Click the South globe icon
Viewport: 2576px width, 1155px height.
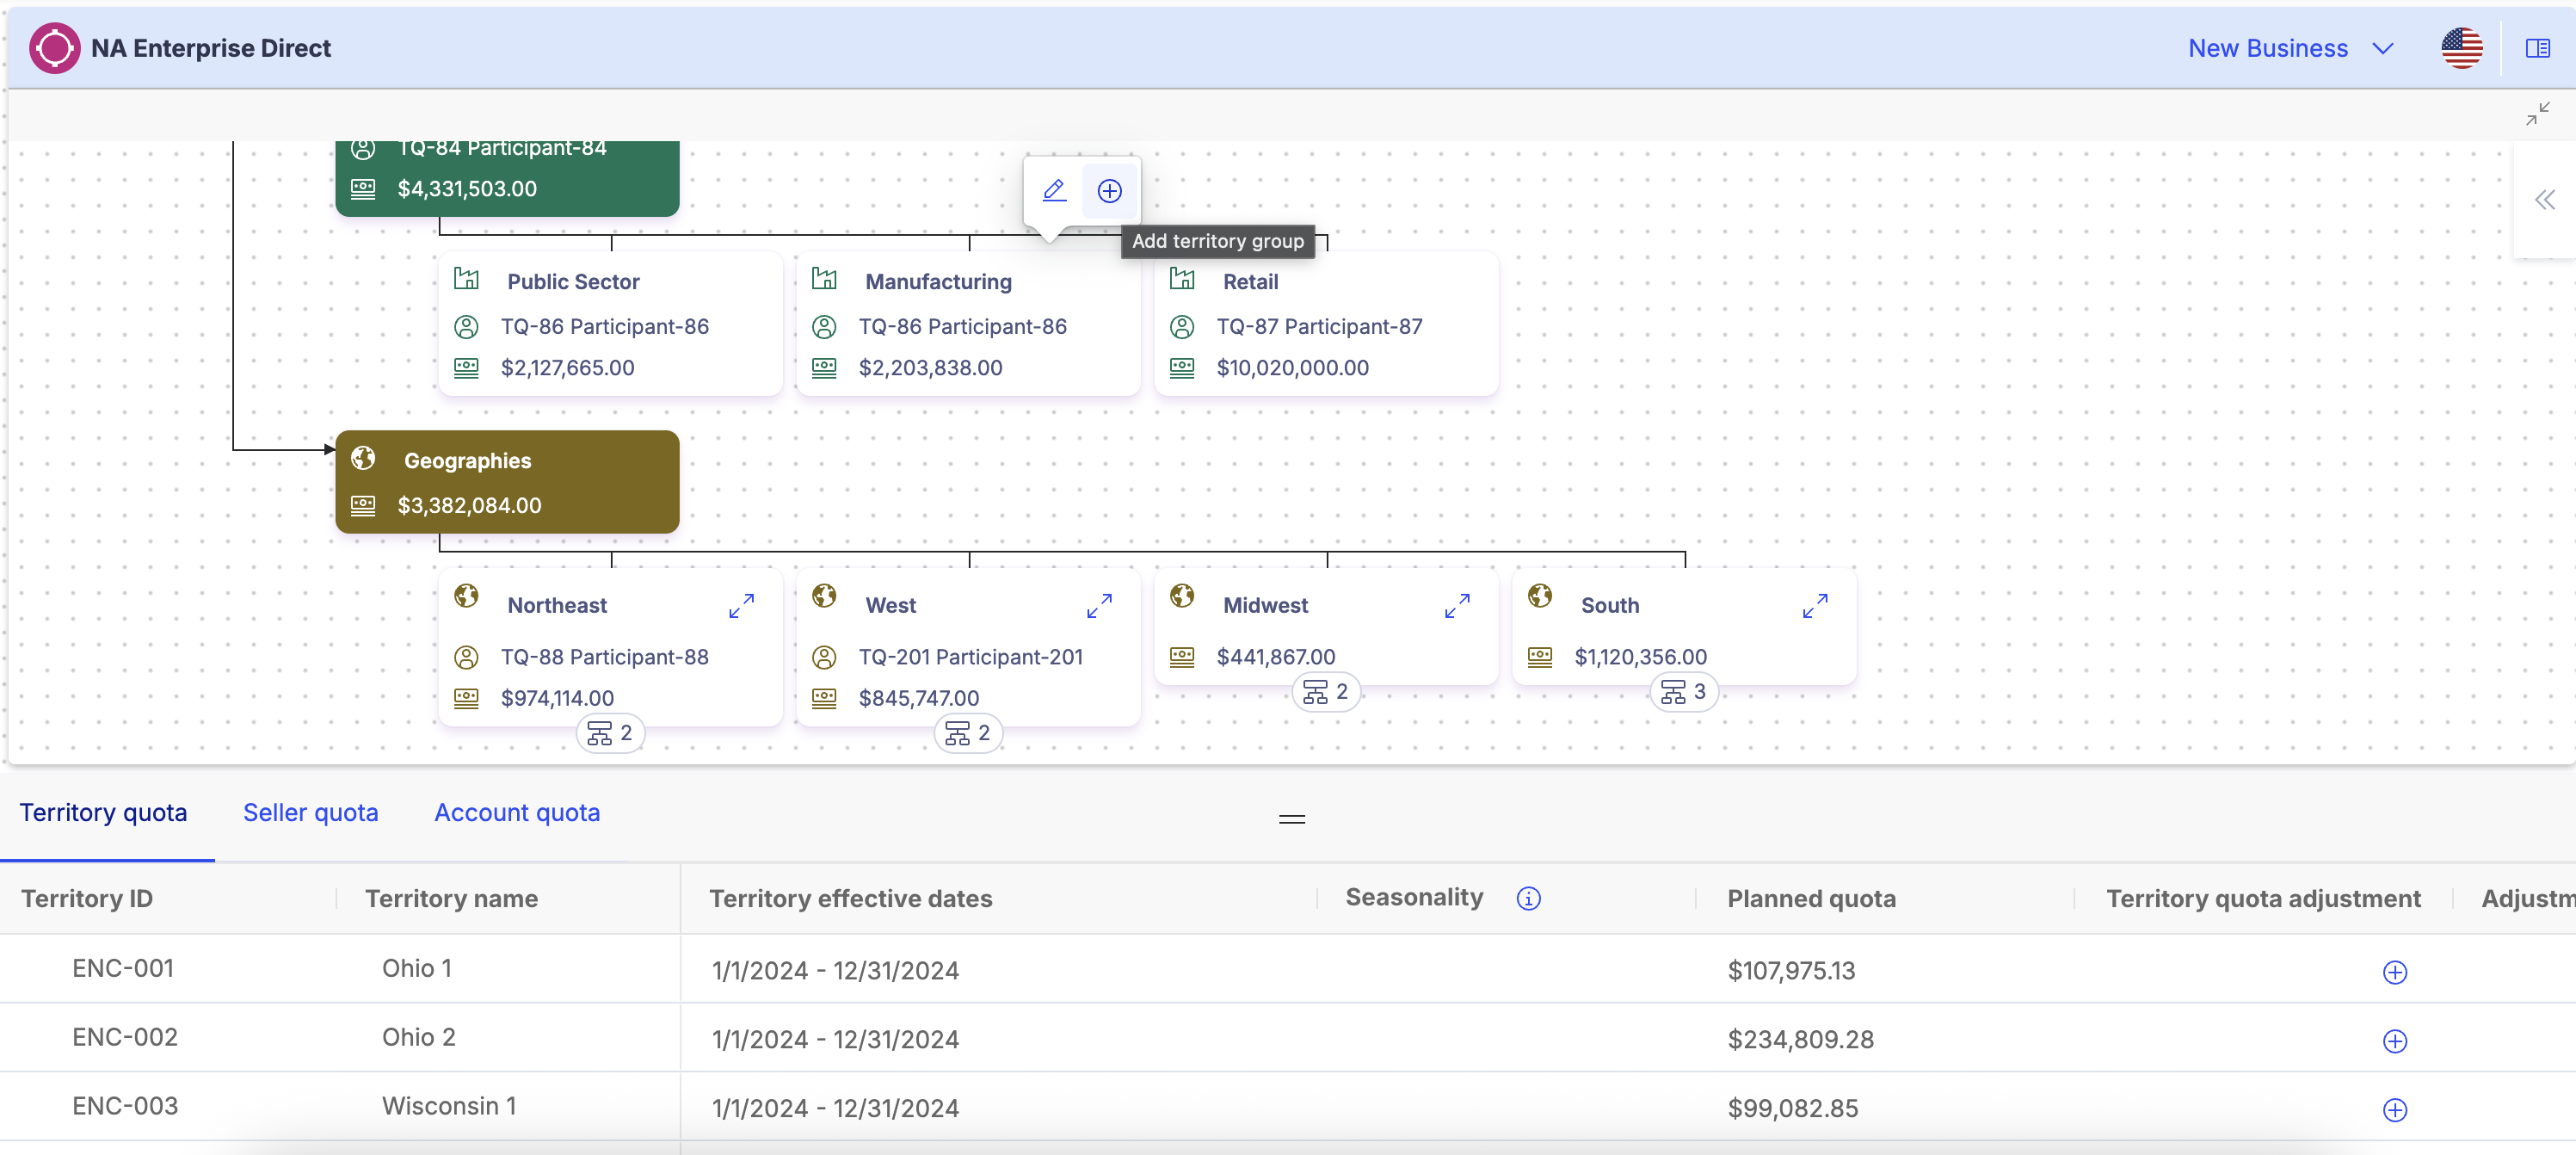click(x=1540, y=596)
